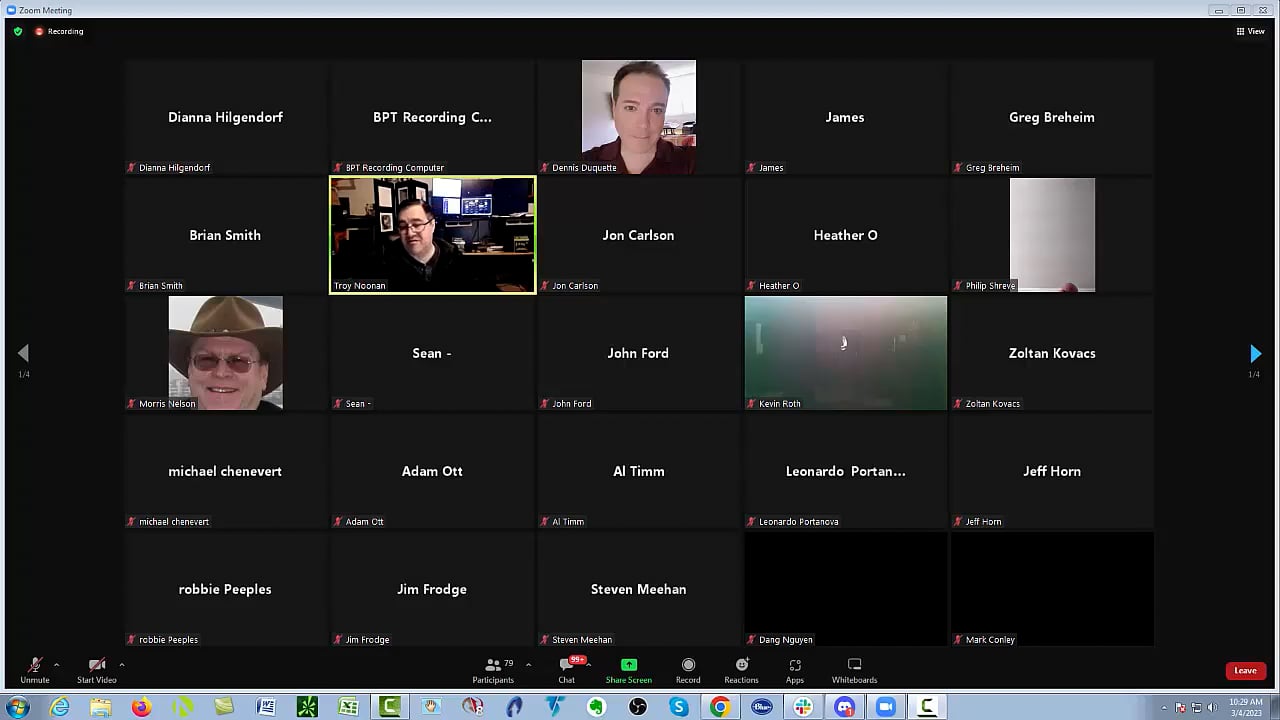Open Skype from the taskbar
The height and width of the screenshot is (720, 1280).
(679, 707)
